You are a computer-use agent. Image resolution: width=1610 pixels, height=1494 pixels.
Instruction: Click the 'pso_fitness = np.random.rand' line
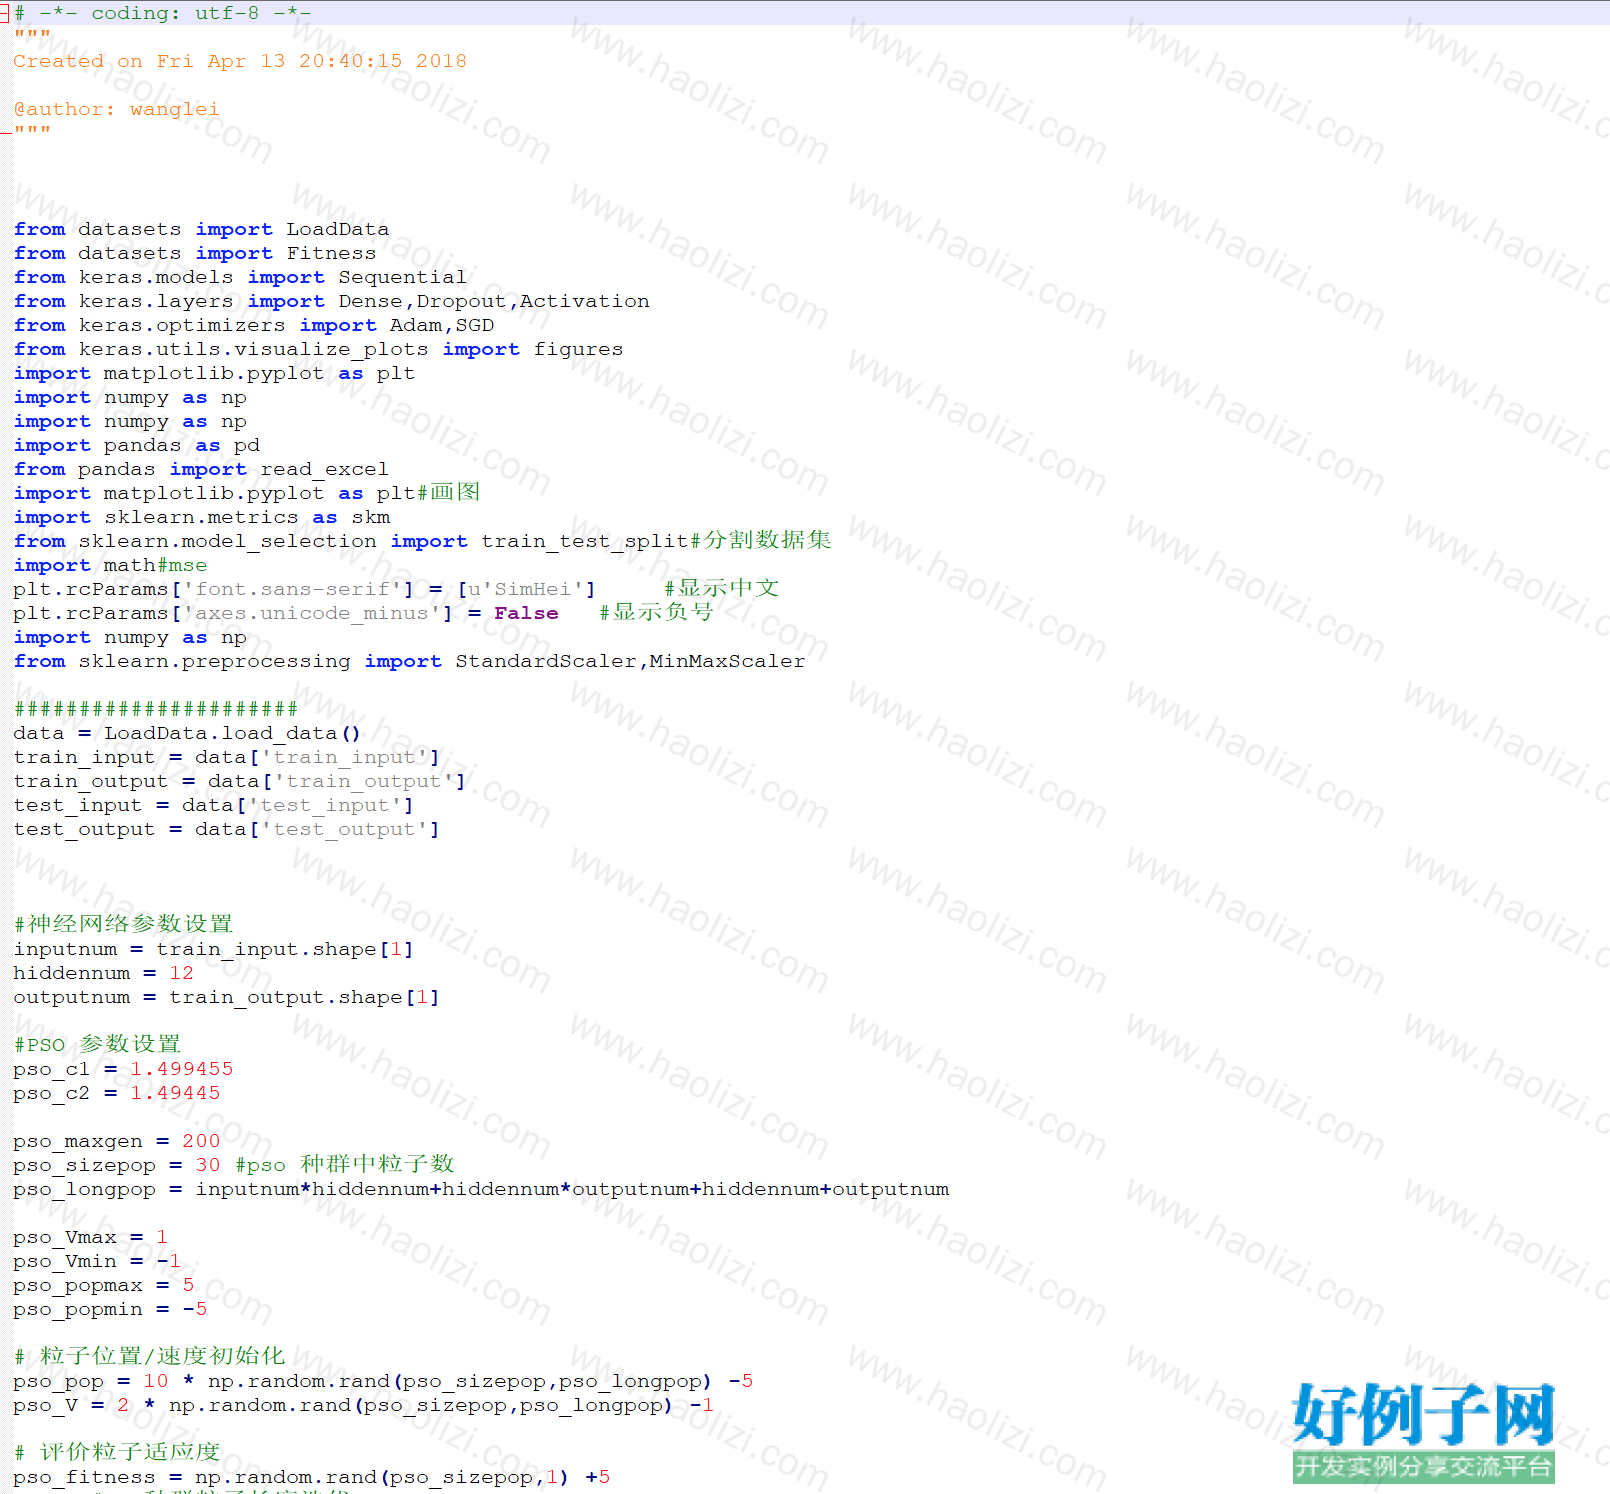[312, 1477]
